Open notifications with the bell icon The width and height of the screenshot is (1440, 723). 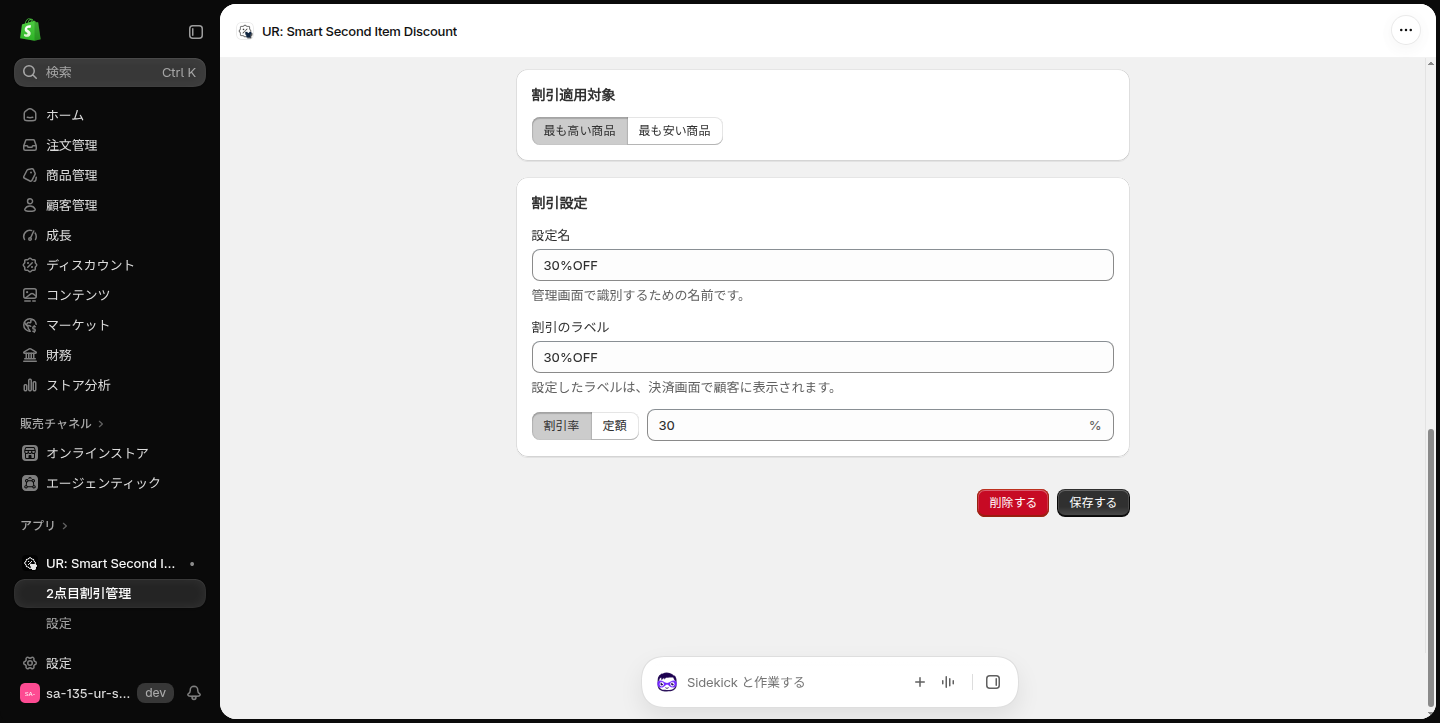(x=194, y=693)
